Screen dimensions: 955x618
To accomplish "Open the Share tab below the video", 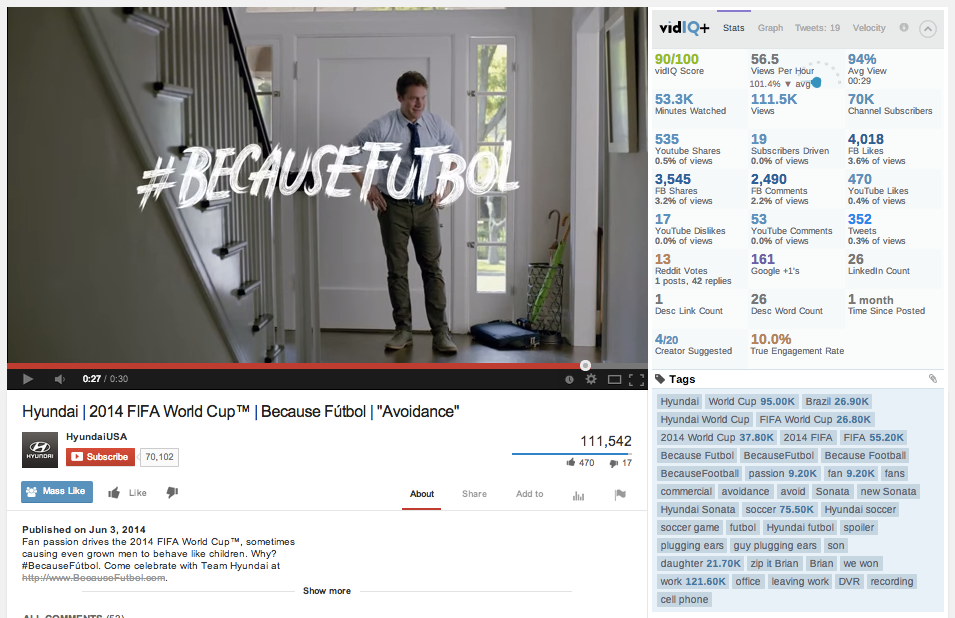I will tap(474, 494).
